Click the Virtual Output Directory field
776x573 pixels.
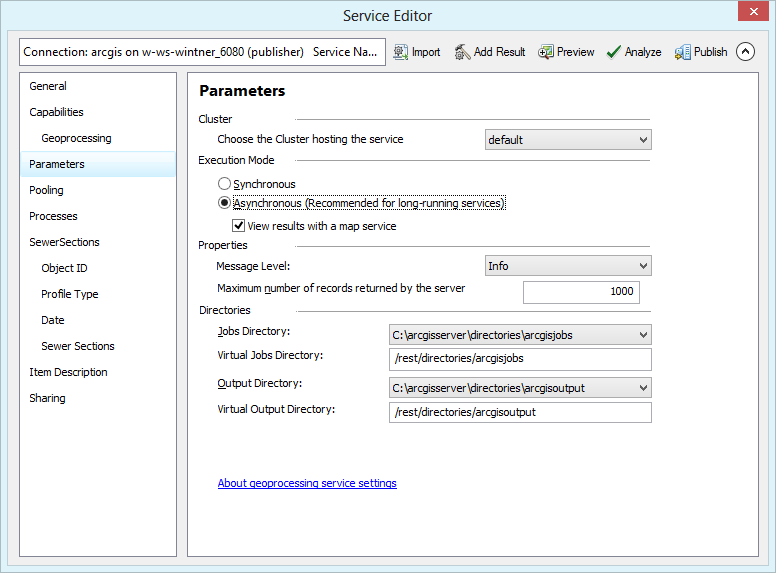(520, 412)
